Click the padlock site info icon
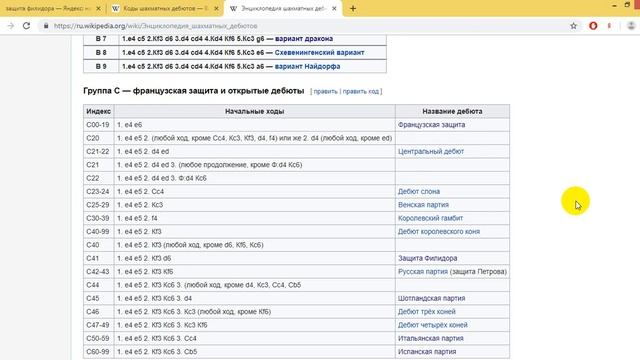640x360 pixels. click(x=46, y=26)
